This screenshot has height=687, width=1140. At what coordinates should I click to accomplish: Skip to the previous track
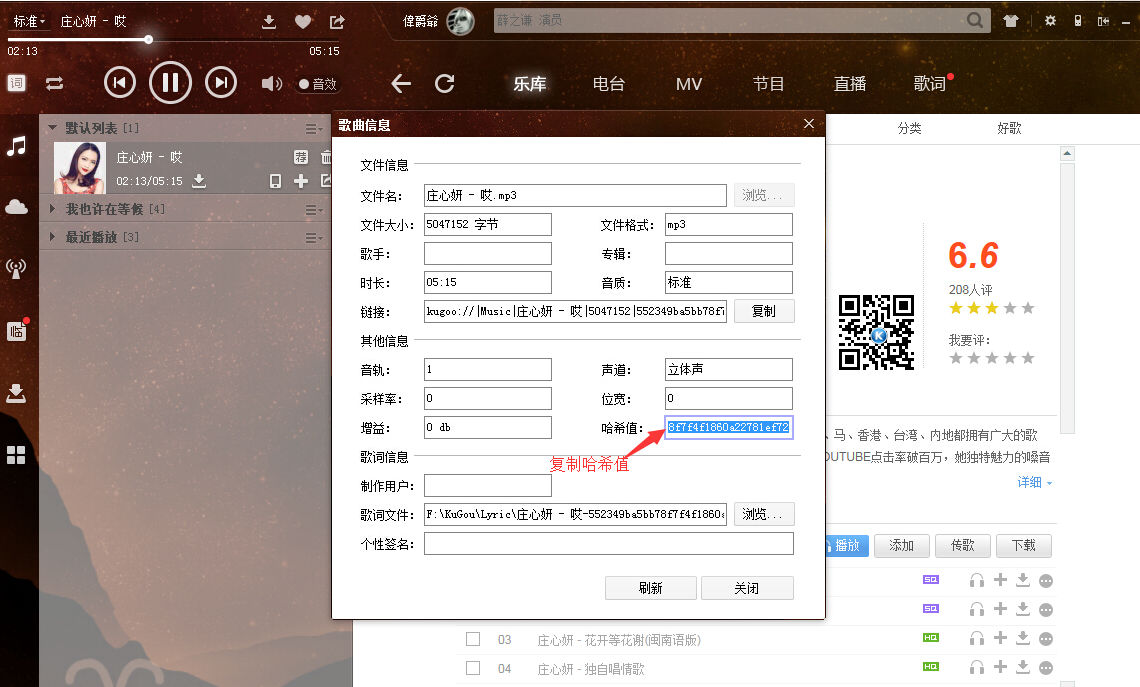120,83
